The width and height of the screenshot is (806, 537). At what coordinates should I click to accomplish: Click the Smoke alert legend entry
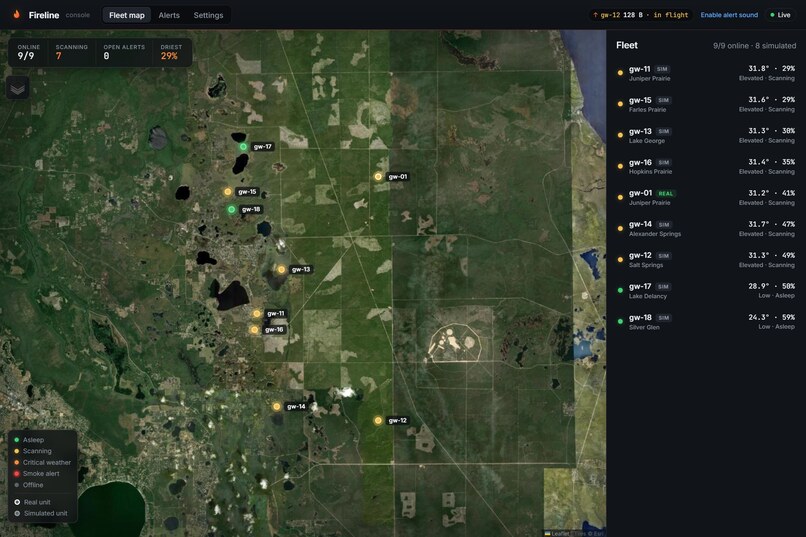point(36,474)
